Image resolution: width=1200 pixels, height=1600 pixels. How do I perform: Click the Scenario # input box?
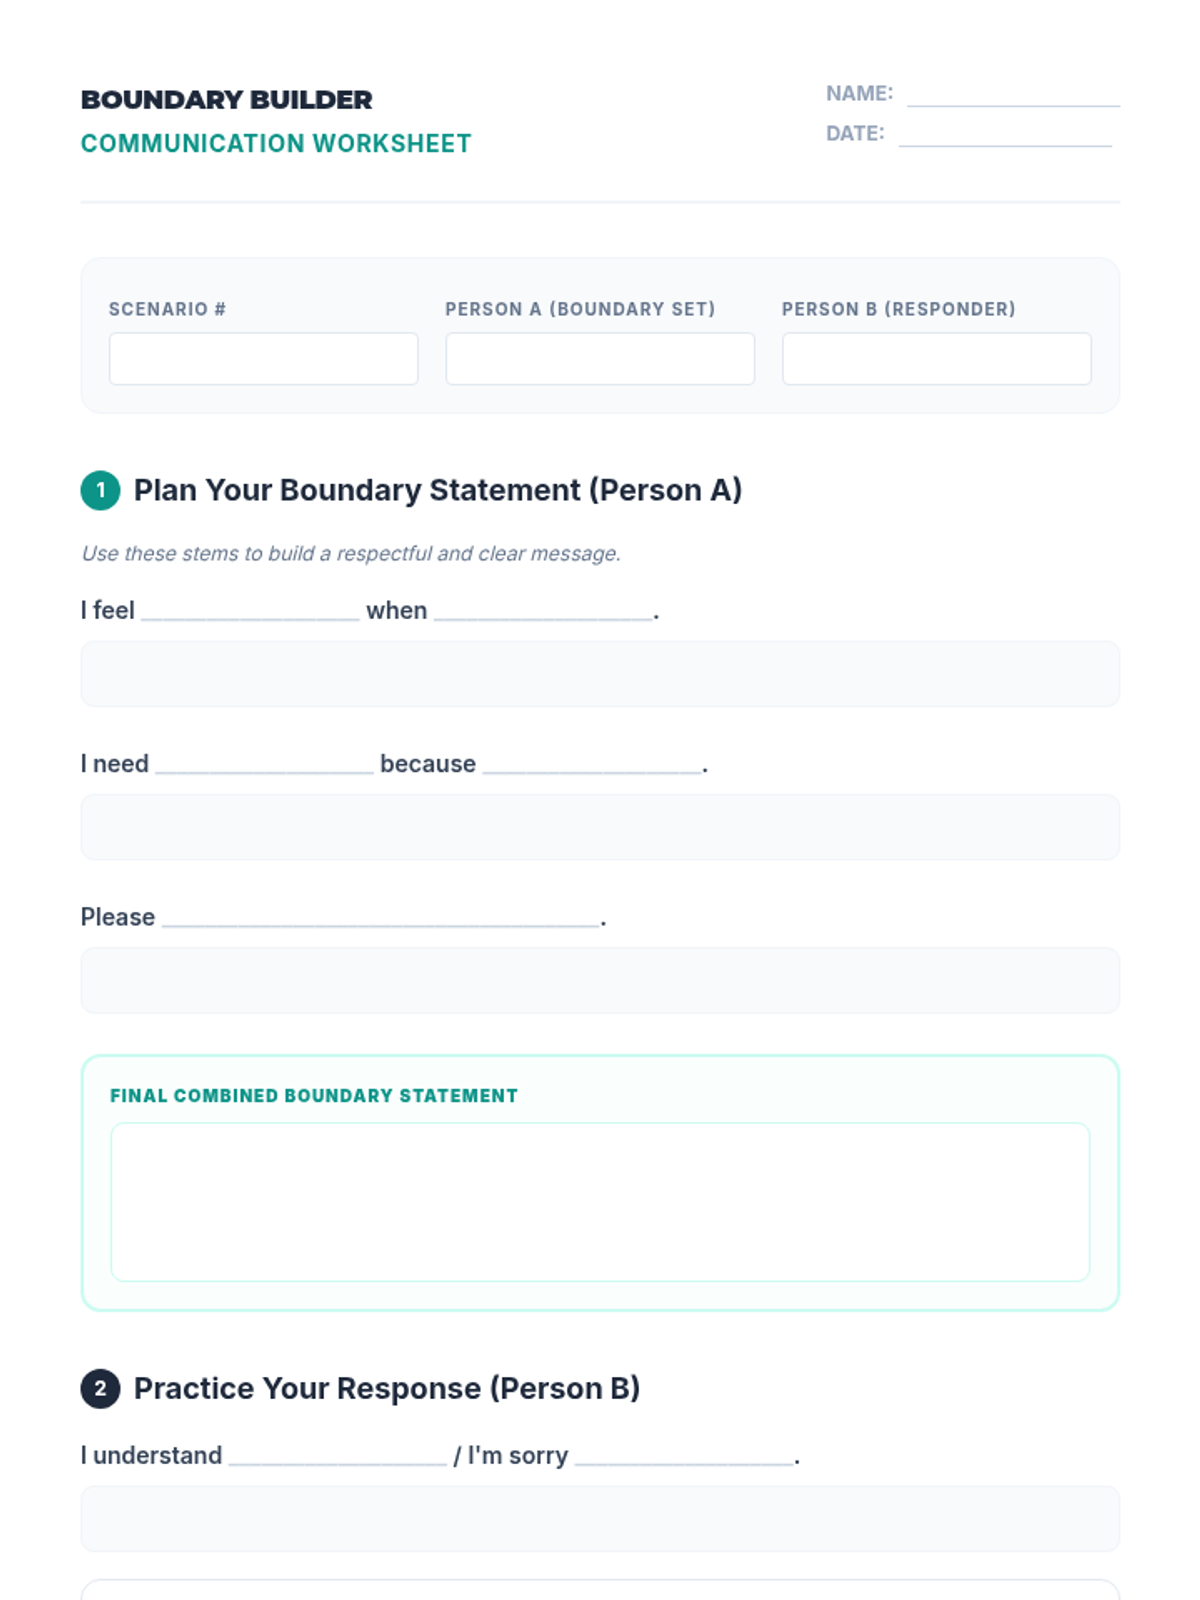[263, 359]
